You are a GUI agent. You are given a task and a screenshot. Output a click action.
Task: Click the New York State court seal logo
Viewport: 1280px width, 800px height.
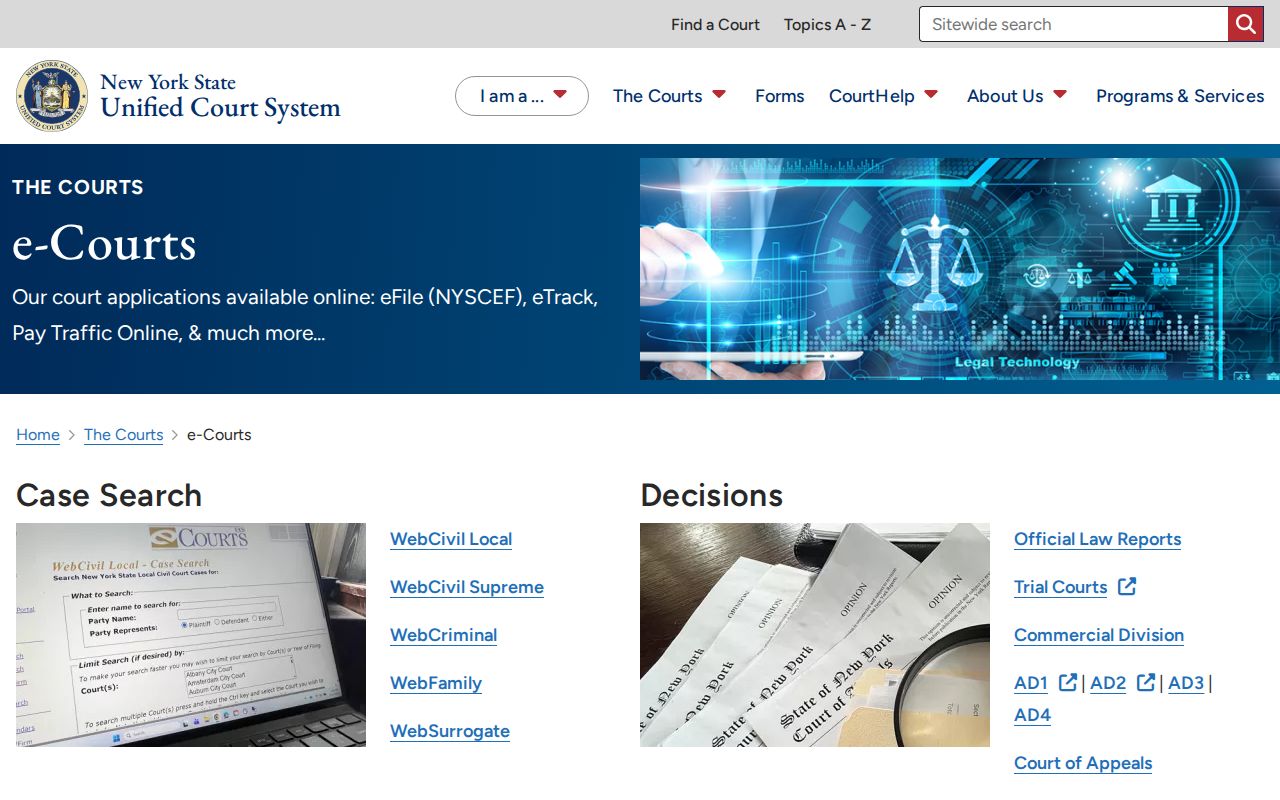click(x=52, y=96)
